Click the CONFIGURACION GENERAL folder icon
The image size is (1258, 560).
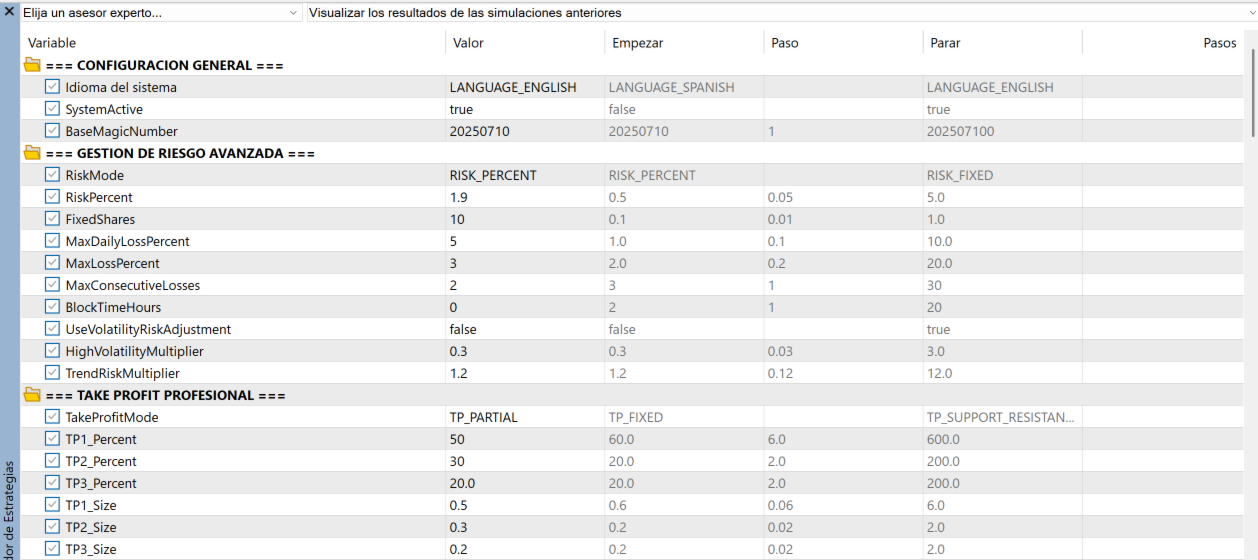point(31,66)
